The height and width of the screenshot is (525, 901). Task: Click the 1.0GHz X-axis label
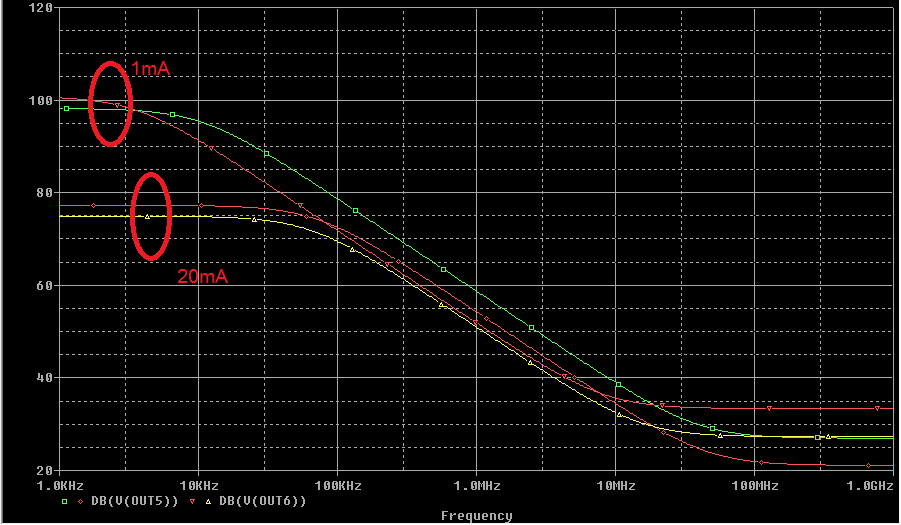point(870,486)
